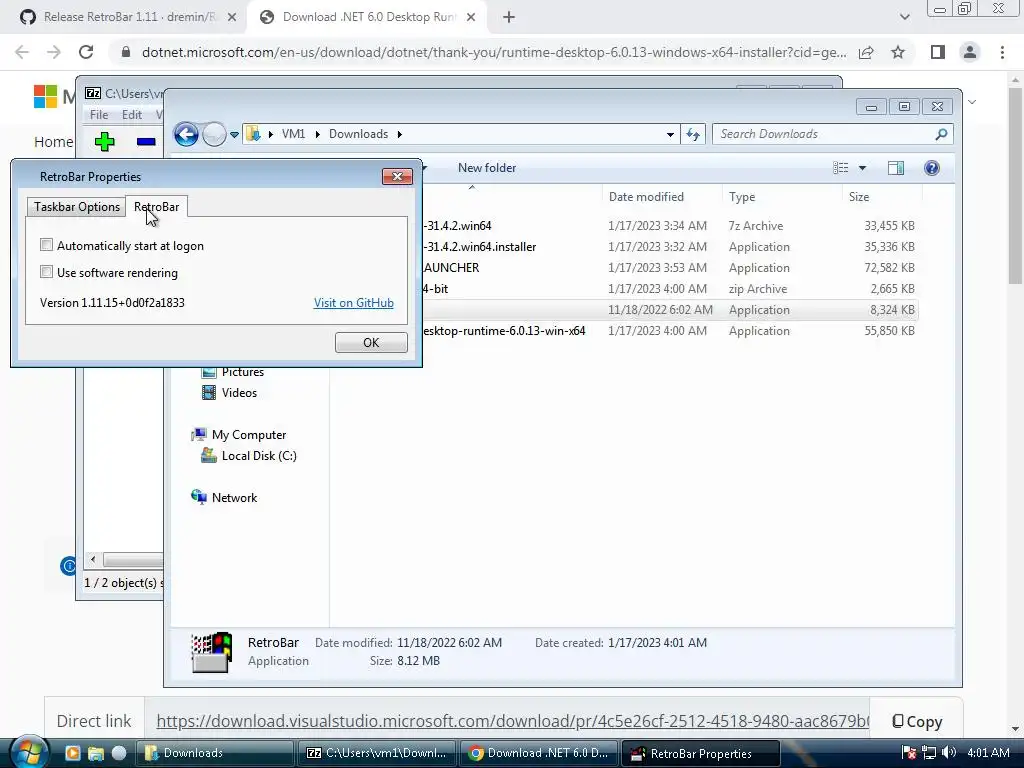The height and width of the screenshot is (768, 1024).
Task: Switch to 7-Zip taskbar button
Action: (377, 753)
